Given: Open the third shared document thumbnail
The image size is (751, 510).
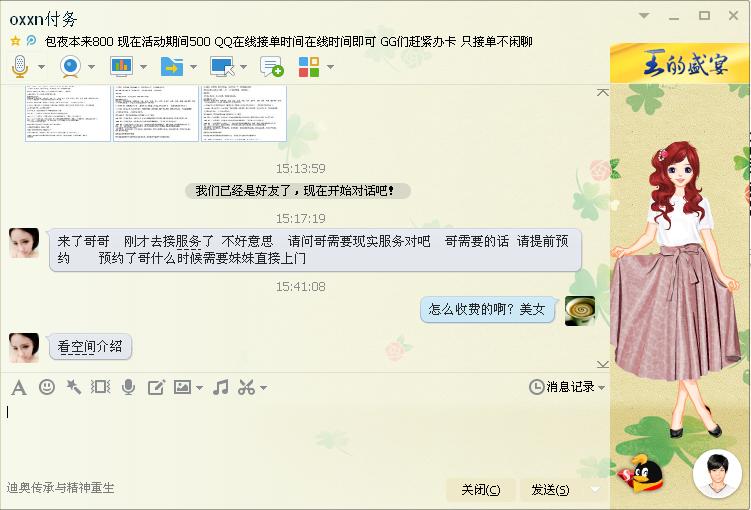Looking at the screenshot, I should (244, 113).
